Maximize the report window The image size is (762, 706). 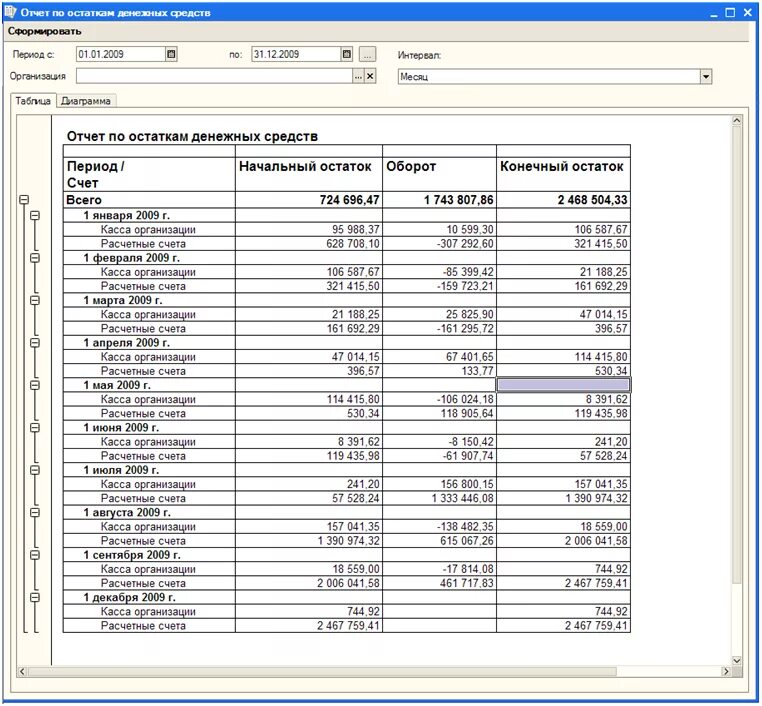[730, 13]
